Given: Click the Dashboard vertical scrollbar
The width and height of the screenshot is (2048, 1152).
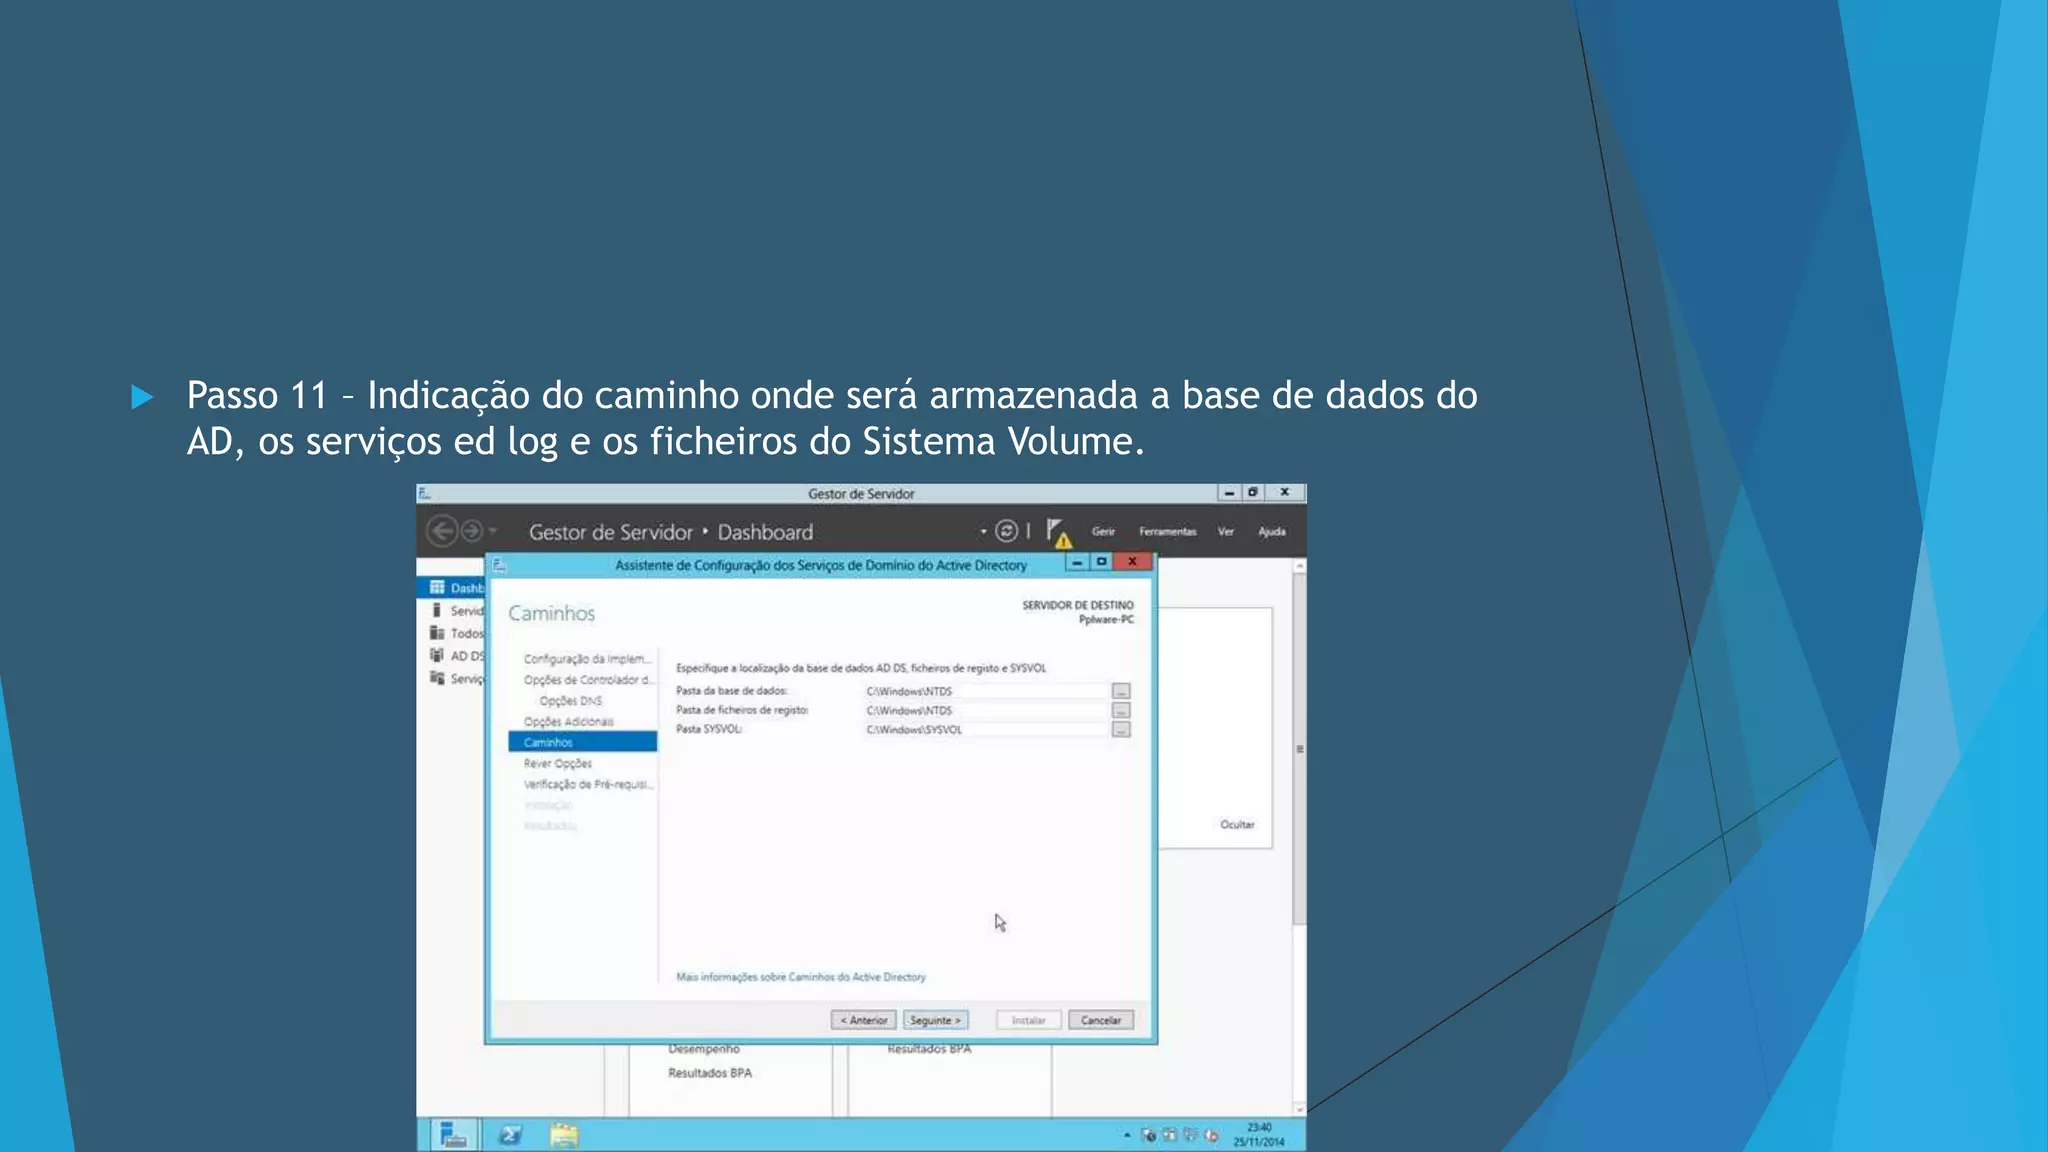Looking at the screenshot, I should 1299,750.
